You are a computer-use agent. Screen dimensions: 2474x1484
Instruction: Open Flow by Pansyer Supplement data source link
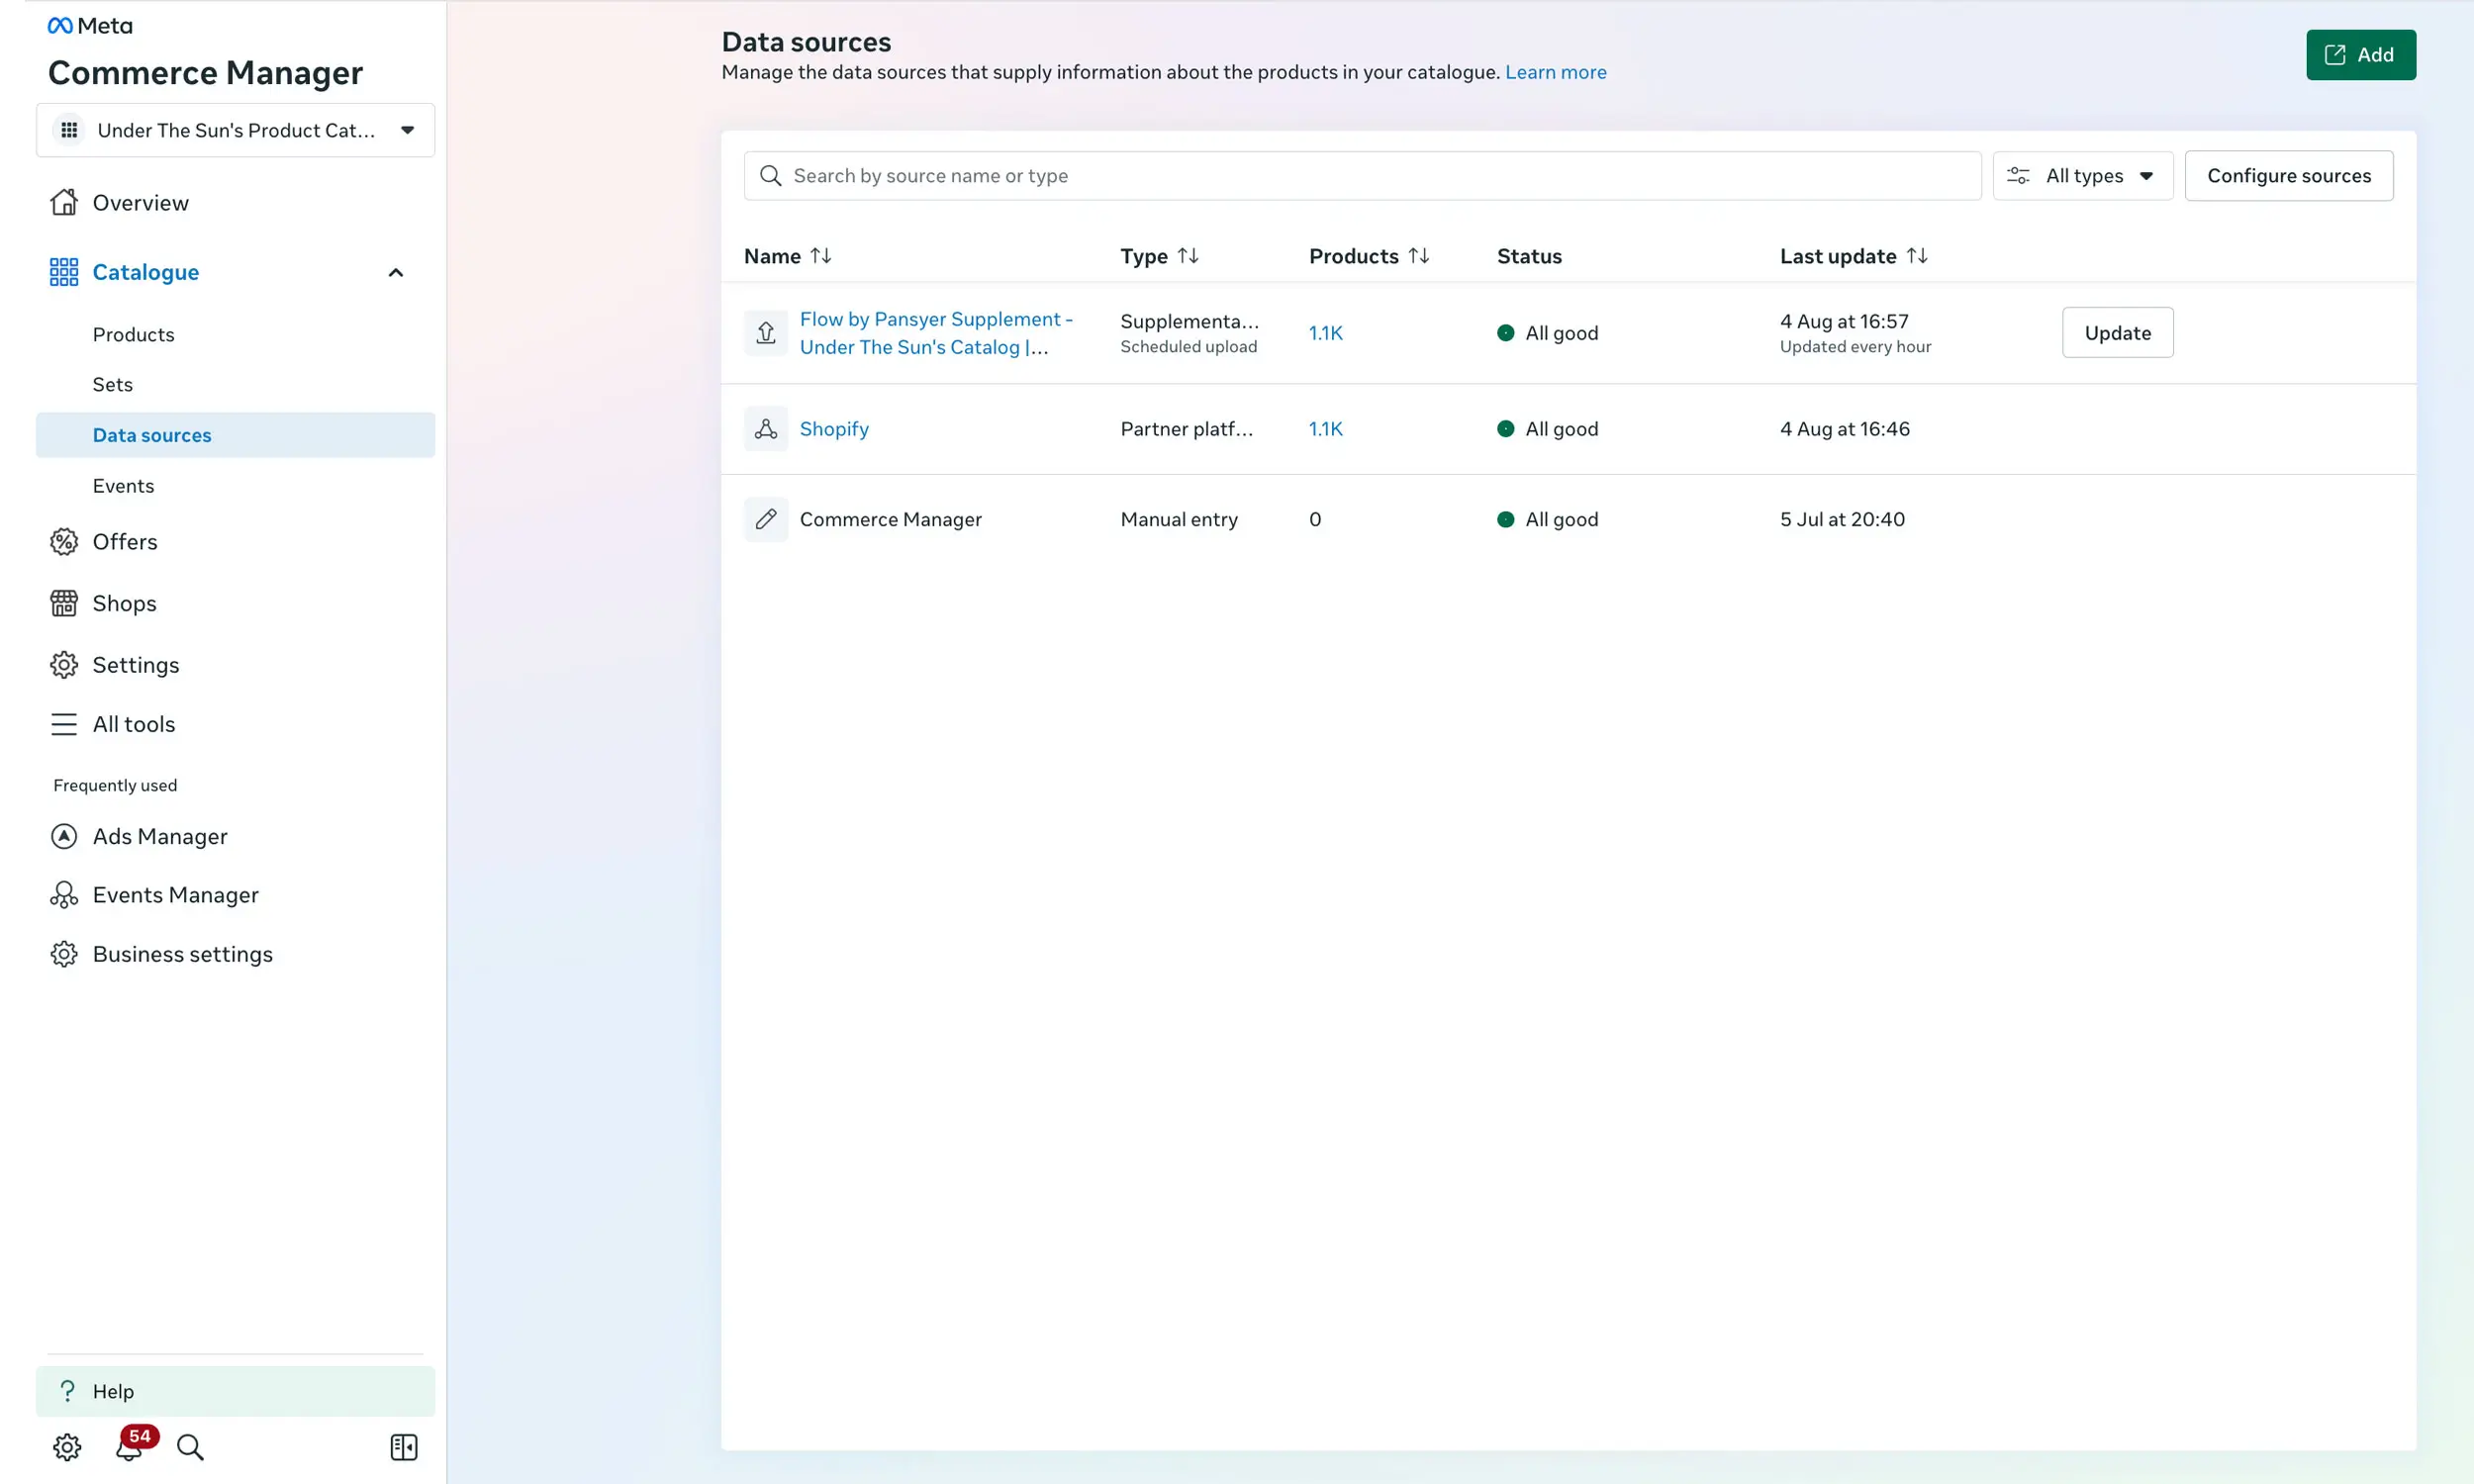pyautogui.click(x=936, y=333)
